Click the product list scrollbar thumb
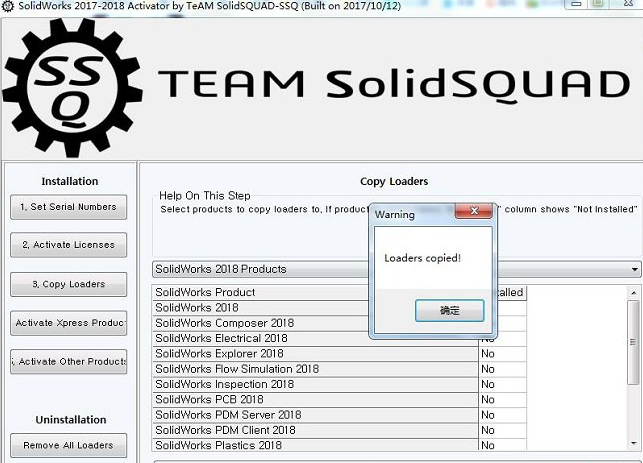643x463 pixels. (x=634, y=342)
